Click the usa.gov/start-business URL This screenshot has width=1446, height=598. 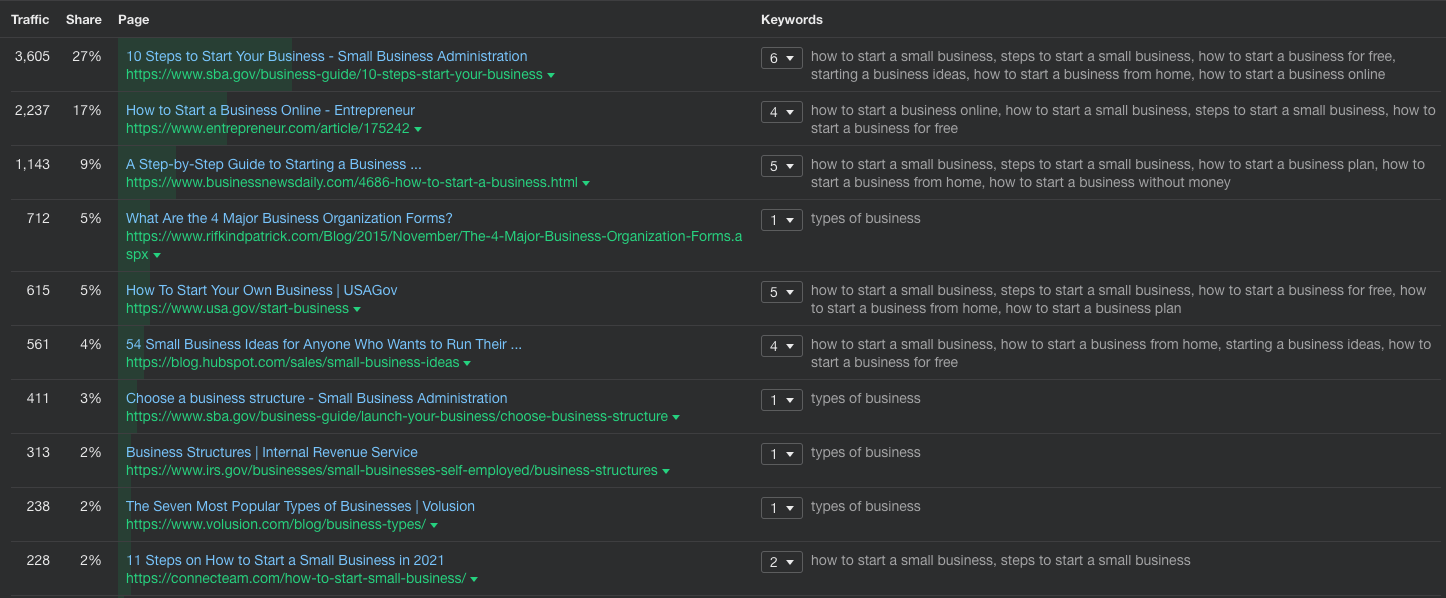237,308
